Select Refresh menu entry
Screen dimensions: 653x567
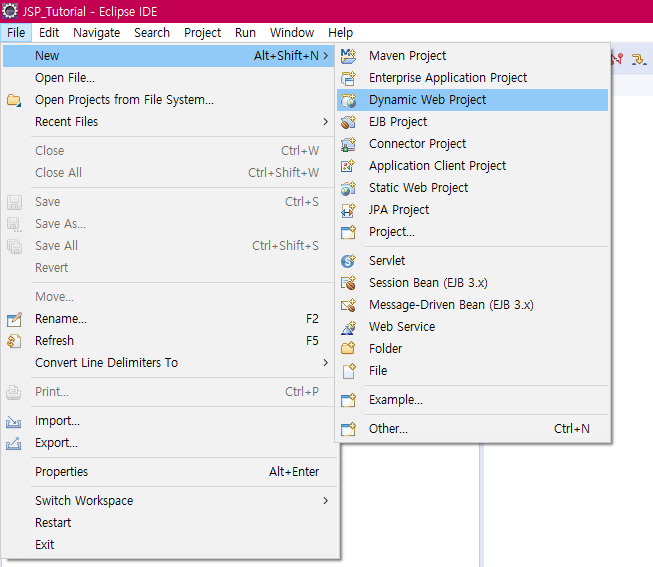tap(169, 341)
